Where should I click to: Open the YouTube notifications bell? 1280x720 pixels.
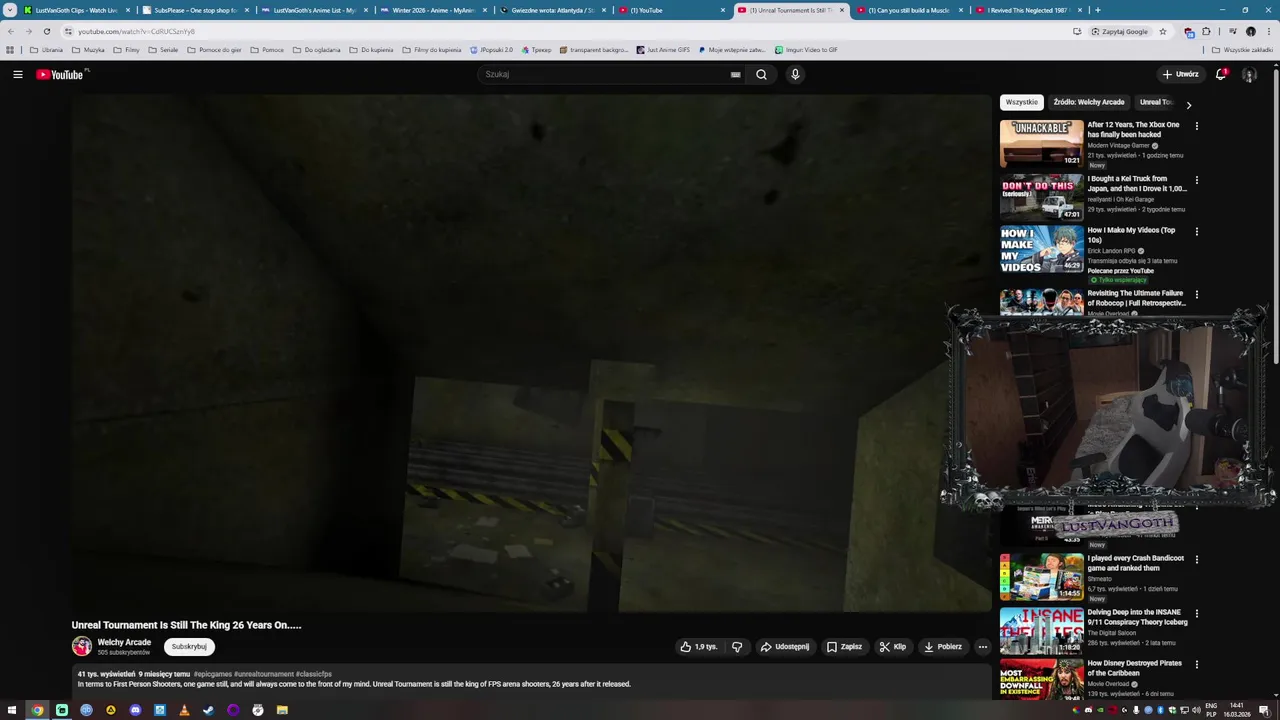coord(1221,74)
